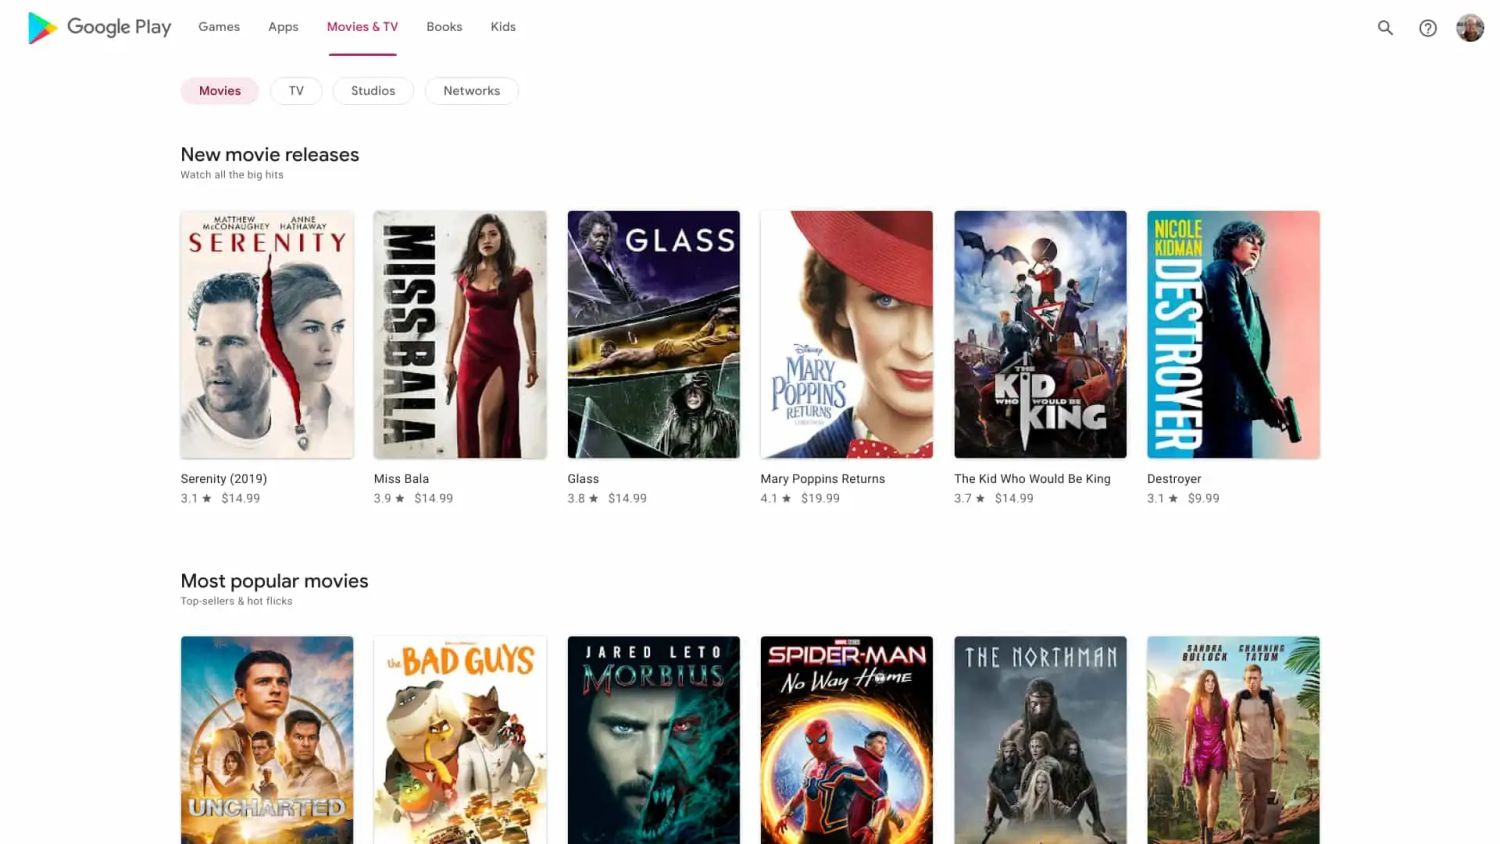Switch to the Games tab
This screenshot has height=844, width=1500.
(x=219, y=27)
